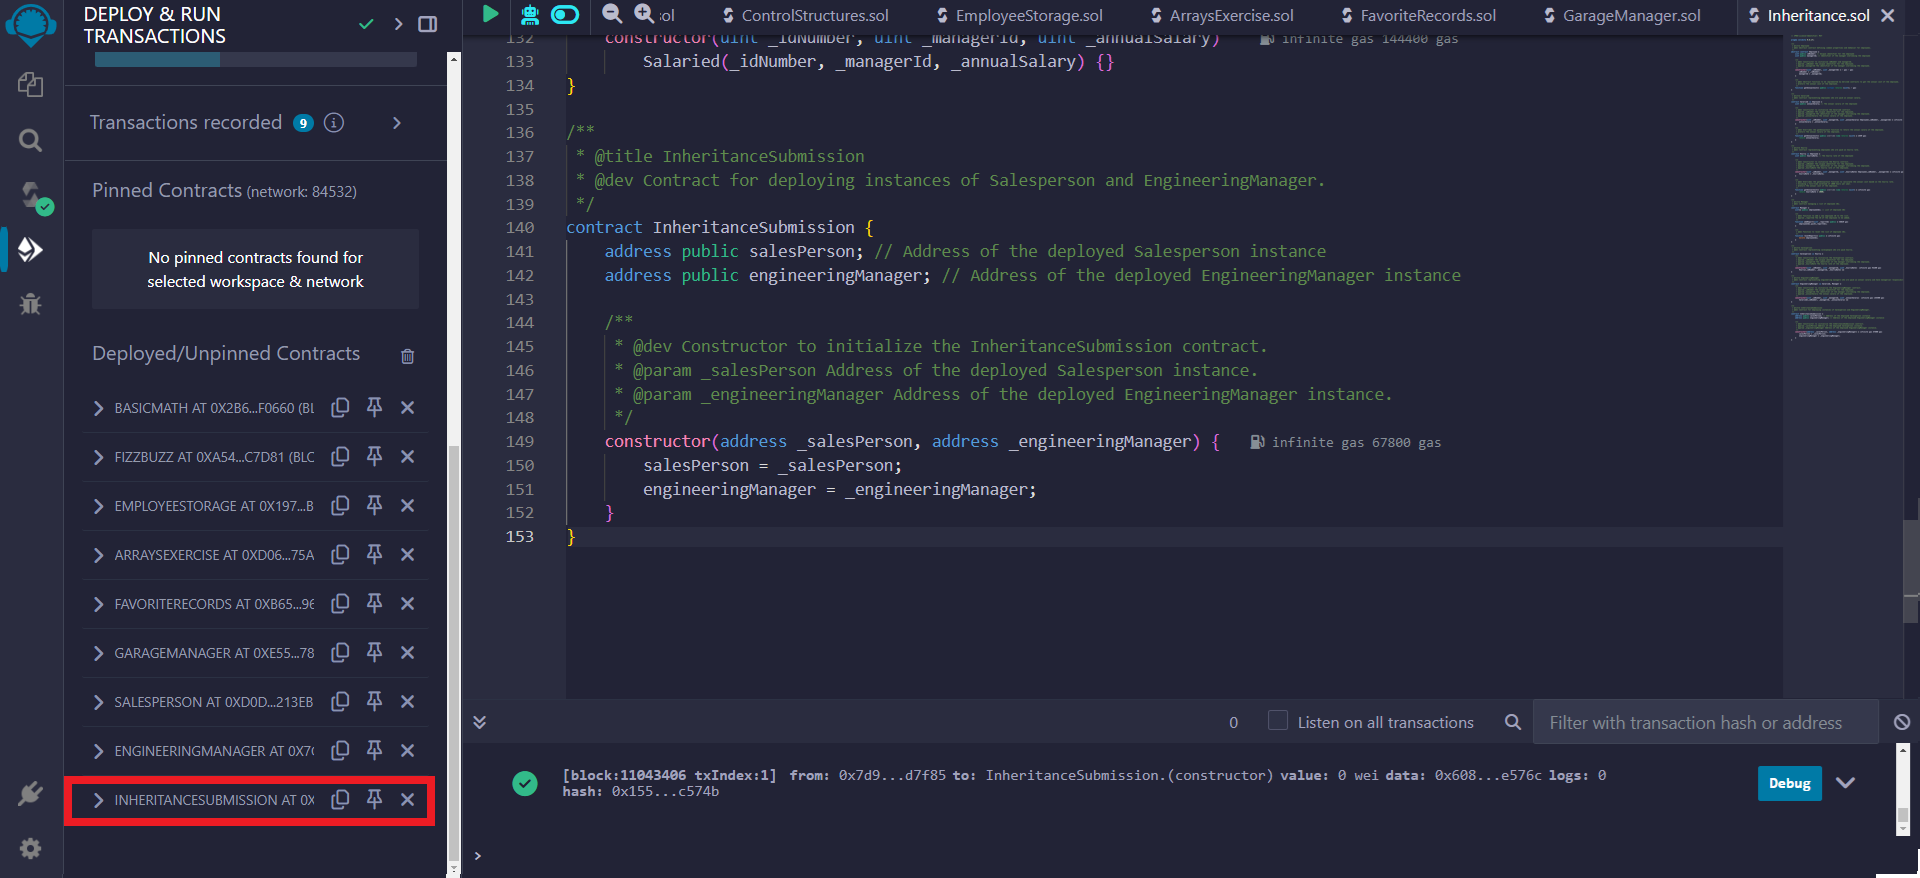Switch to the FavoriteRecords.sol tab
1920x878 pixels.
1418,15
